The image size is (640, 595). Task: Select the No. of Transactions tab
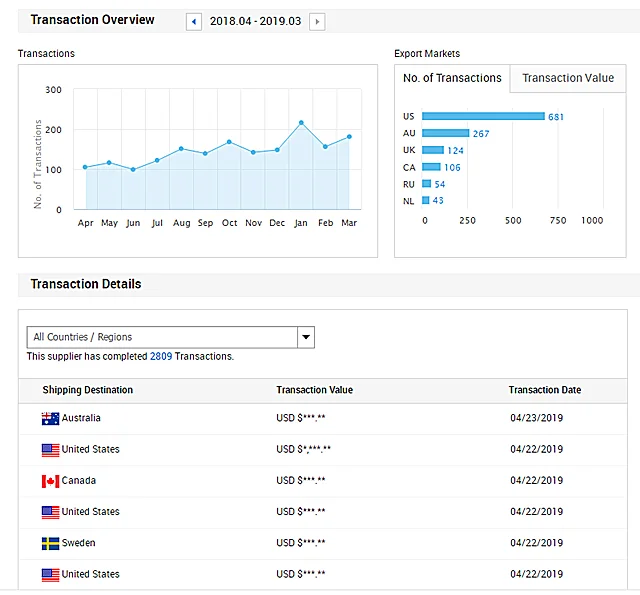pos(452,78)
